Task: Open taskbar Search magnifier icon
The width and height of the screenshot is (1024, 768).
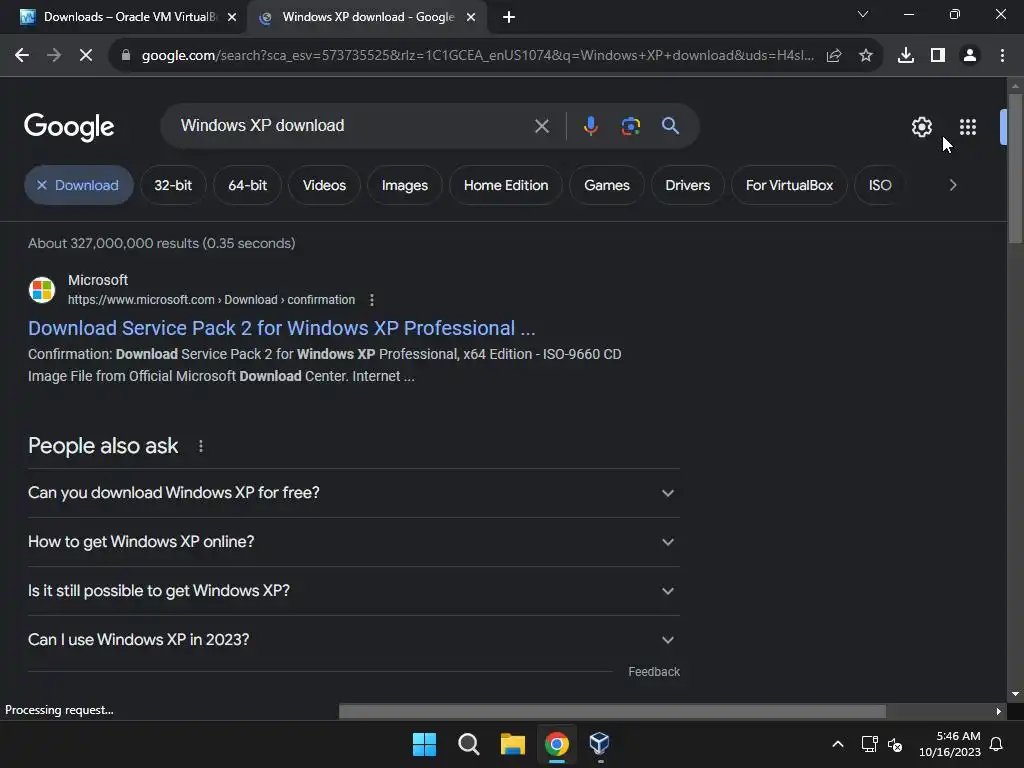Action: [x=469, y=744]
